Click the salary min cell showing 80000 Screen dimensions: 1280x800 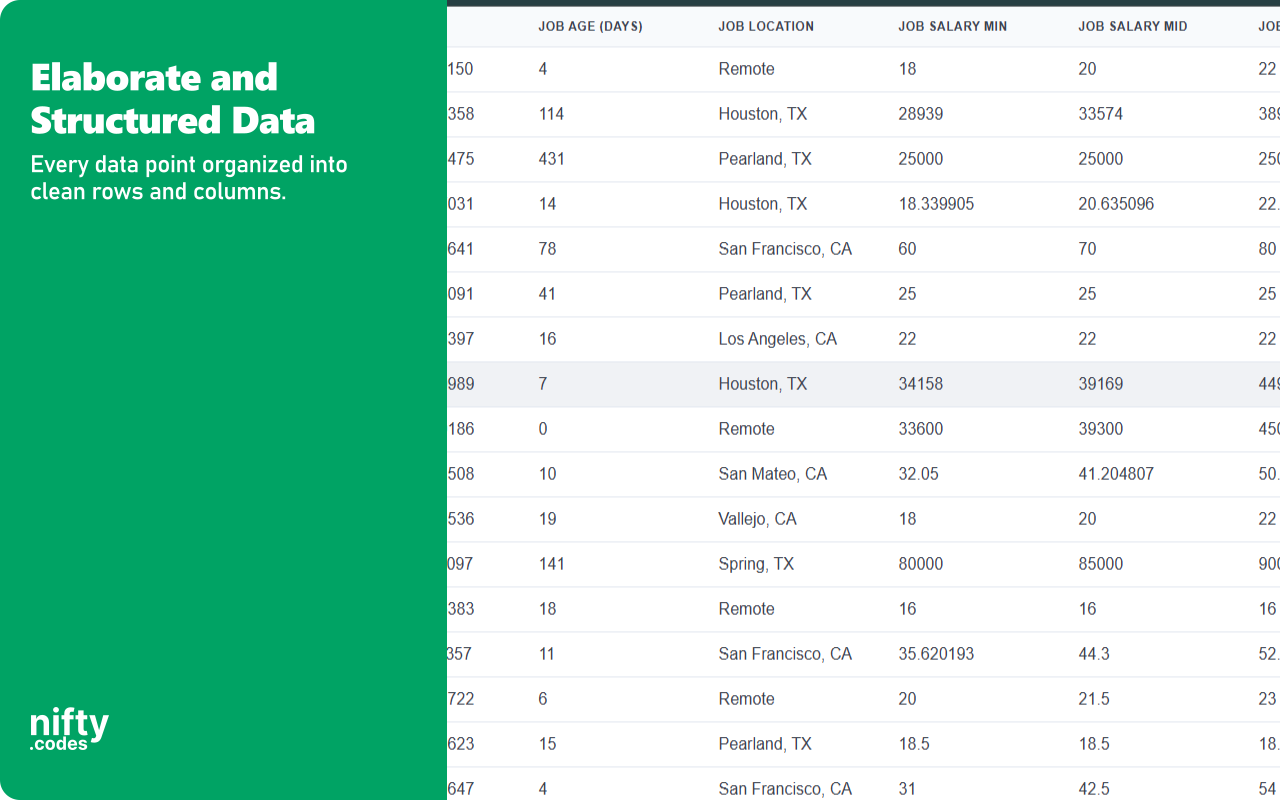[x=920, y=564]
